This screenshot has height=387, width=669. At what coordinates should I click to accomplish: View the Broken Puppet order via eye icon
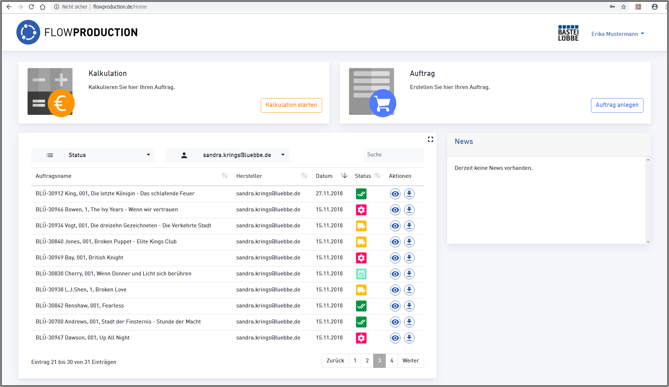click(x=395, y=242)
